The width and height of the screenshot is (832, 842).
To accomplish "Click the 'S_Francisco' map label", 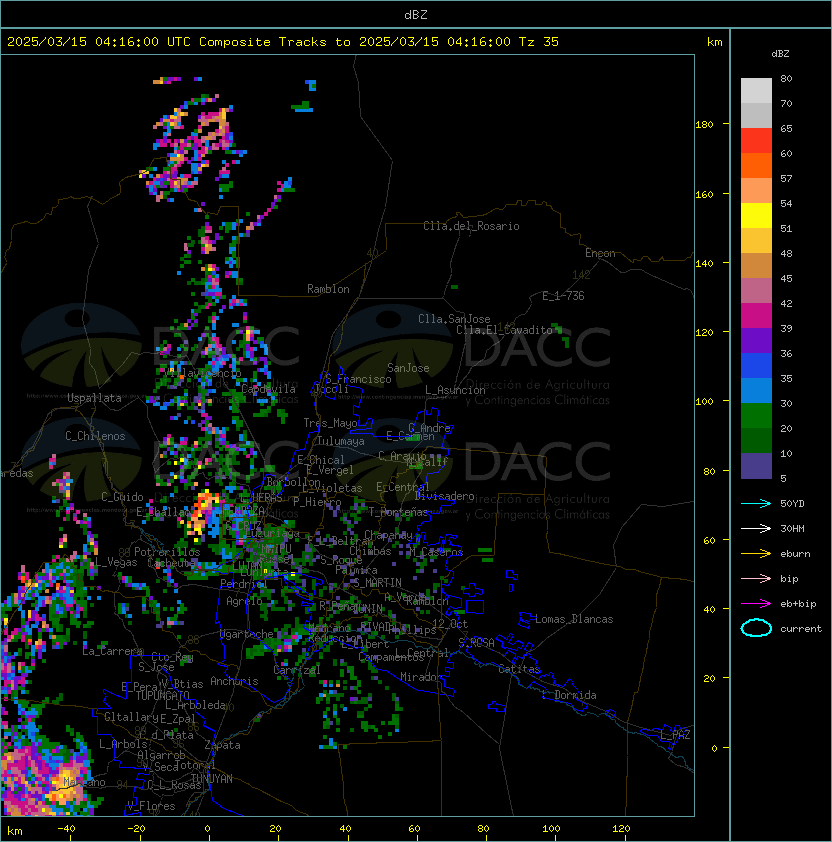I will (x=358, y=379).
